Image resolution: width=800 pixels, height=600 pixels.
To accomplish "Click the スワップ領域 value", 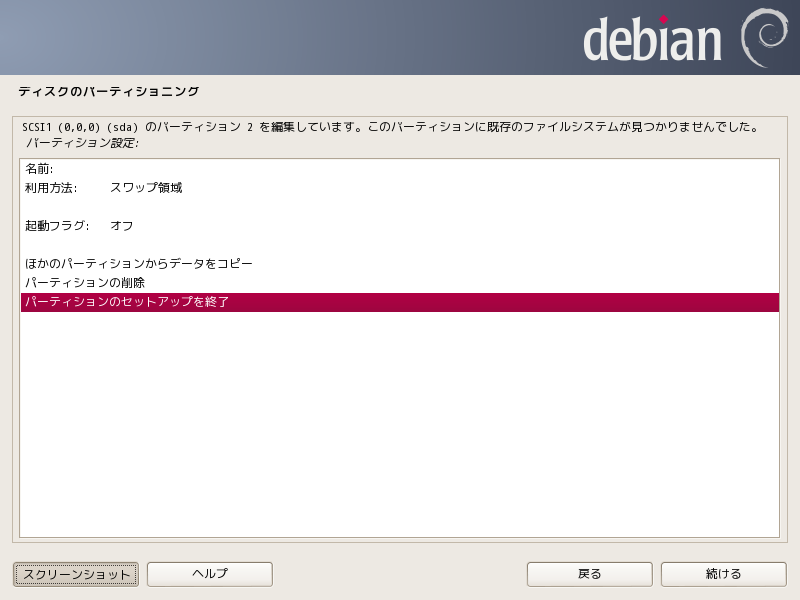I will [146, 188].
